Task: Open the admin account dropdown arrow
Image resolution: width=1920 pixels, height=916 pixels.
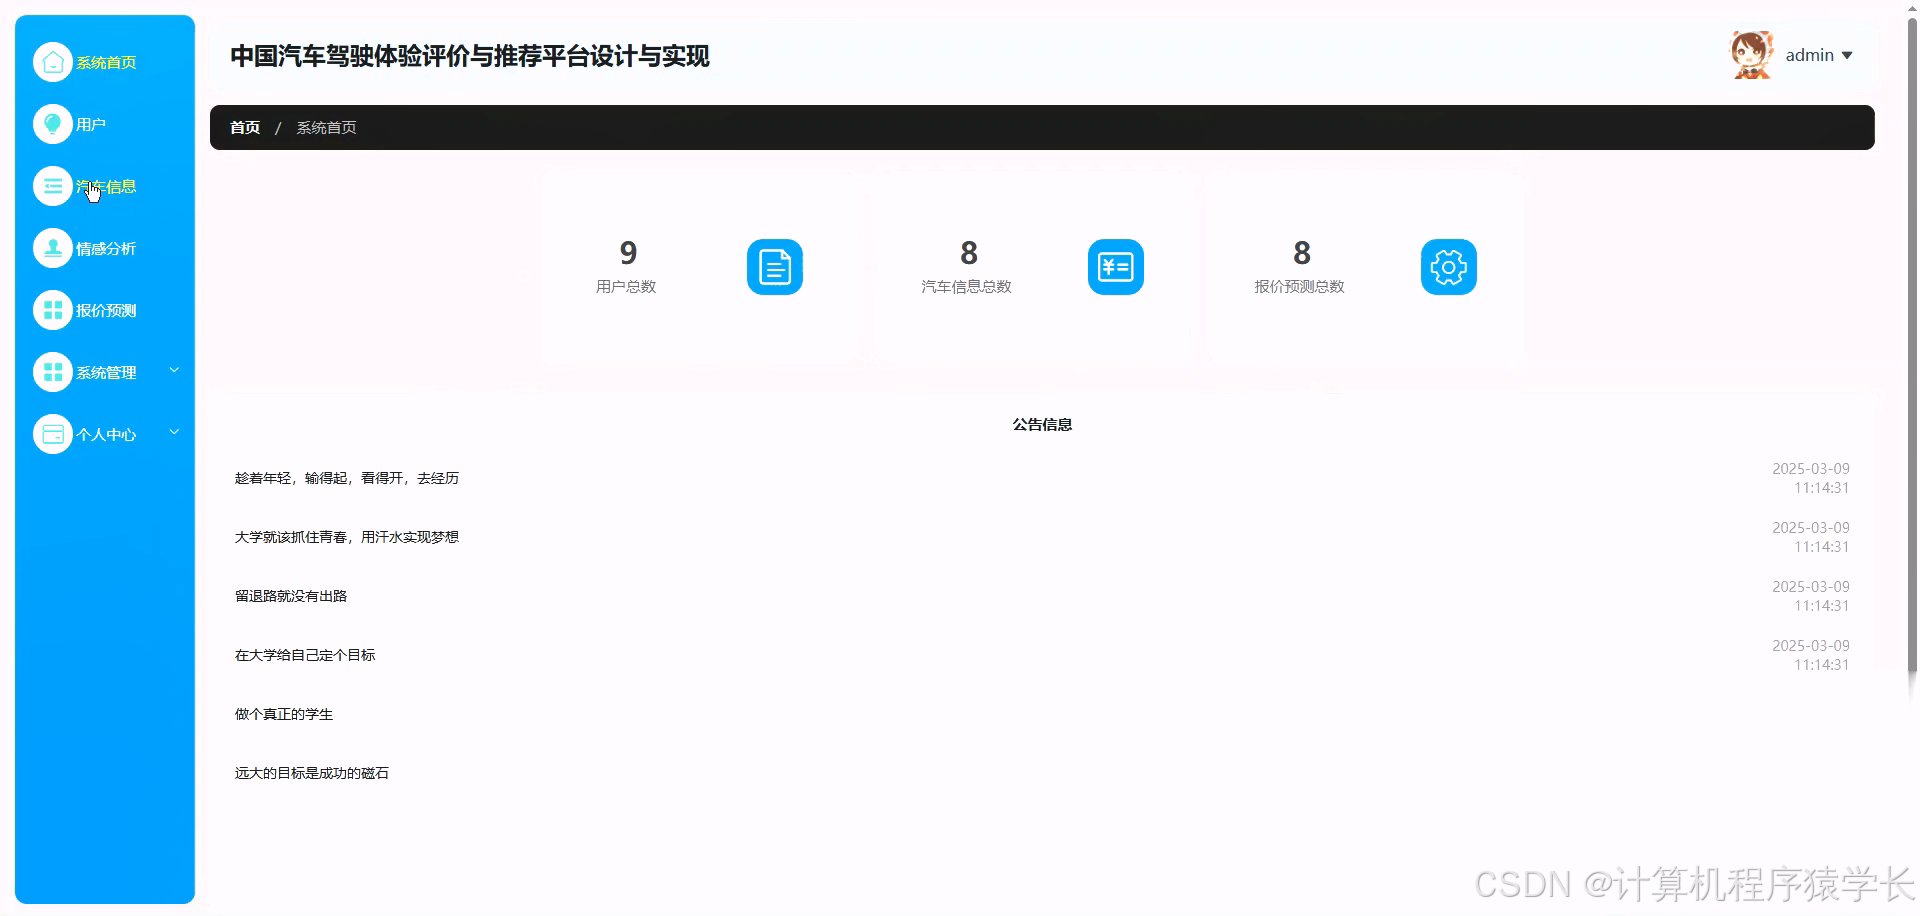Action: pyautogui.click(x=1849, y=55)
